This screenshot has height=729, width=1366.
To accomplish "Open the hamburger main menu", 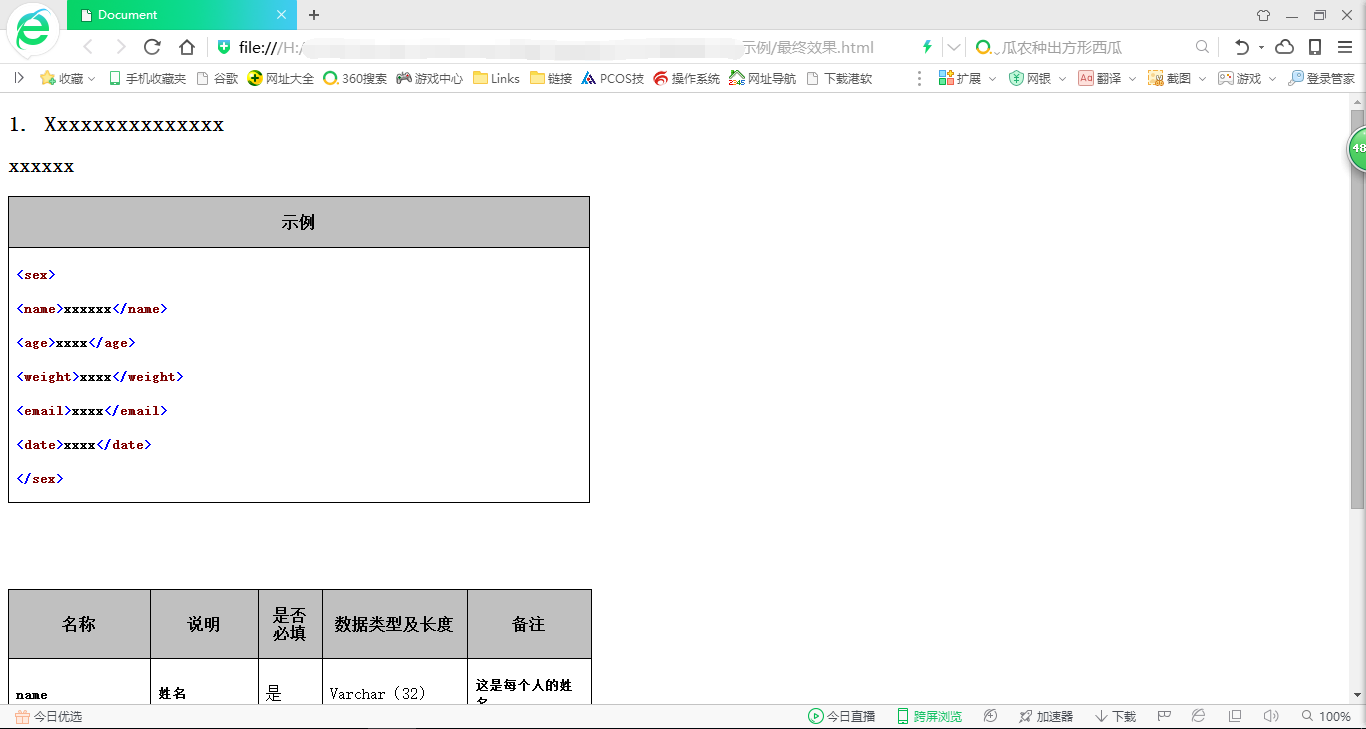I will pyautogui.click(x=1345, y=47).
